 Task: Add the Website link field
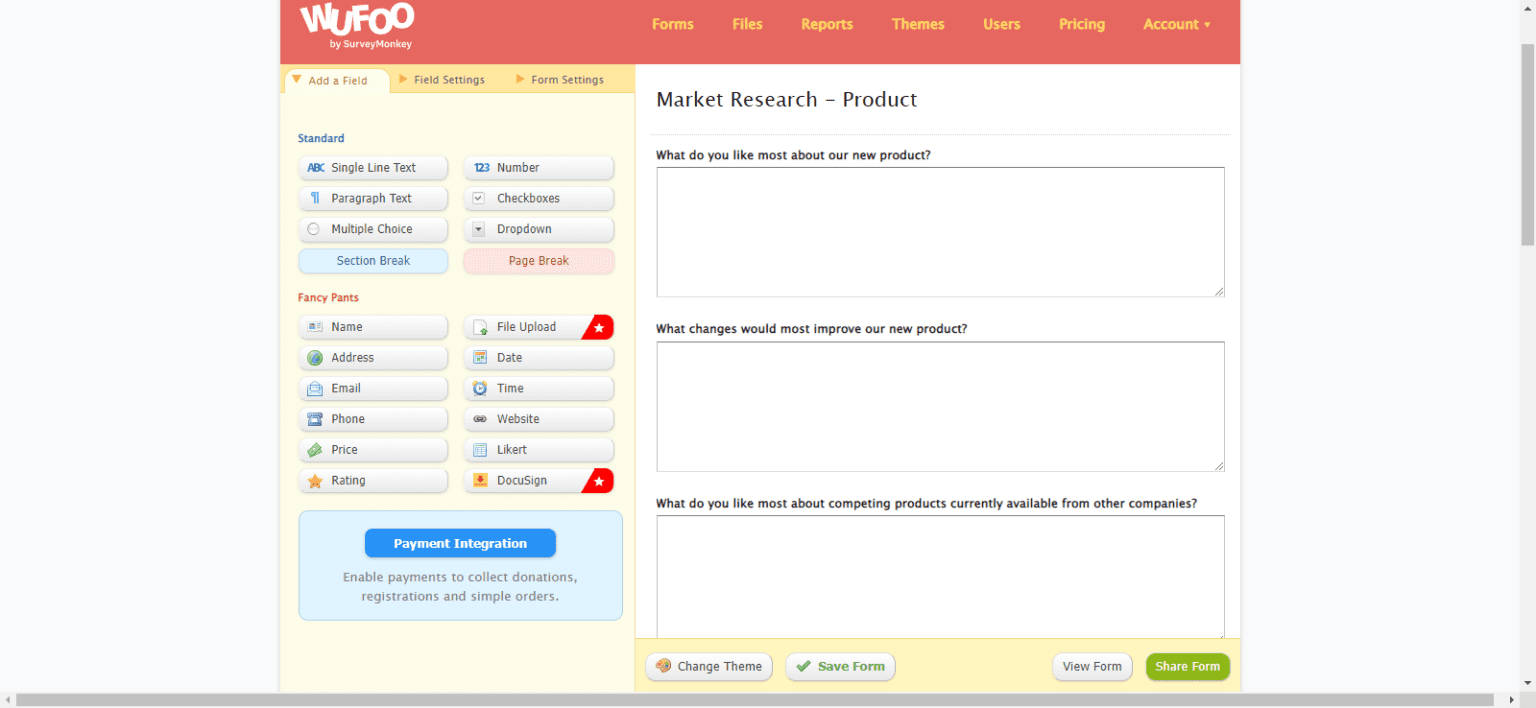click(x=538, y=420)
